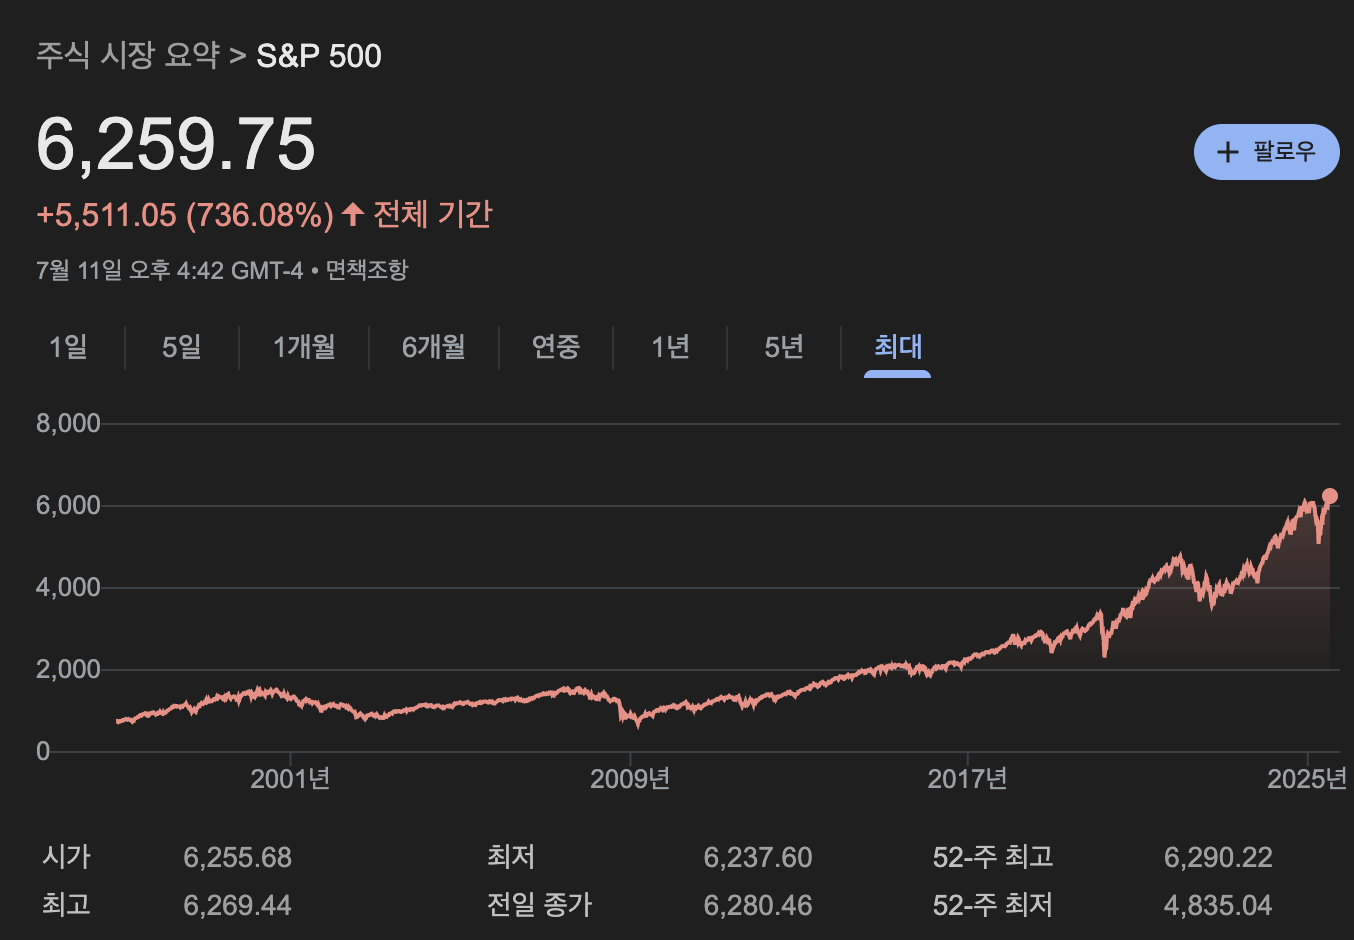Click the 52-주 최고 value 6,290.22
This screenshot has height=940, width=1354.
1218,857
